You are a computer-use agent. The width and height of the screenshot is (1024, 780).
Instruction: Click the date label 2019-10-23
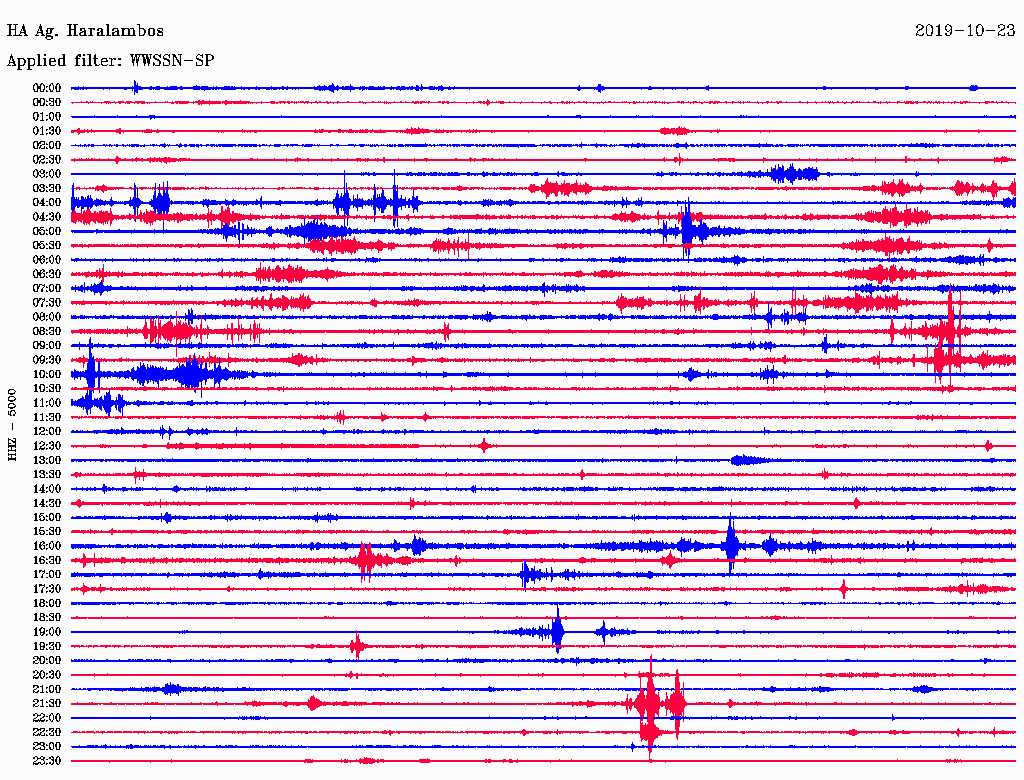click(965, 30)
